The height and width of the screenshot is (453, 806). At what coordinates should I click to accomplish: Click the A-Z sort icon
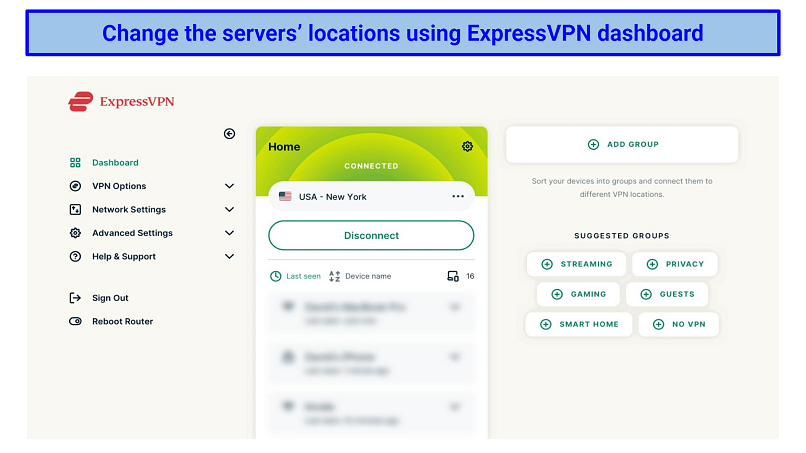coord(335,276)
